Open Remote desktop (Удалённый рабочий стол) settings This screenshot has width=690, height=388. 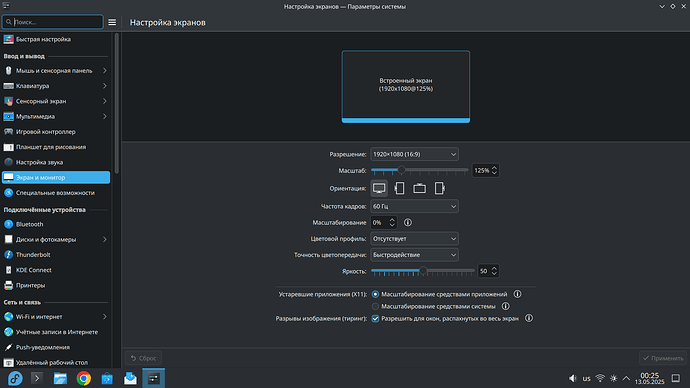tap(56, 362)
